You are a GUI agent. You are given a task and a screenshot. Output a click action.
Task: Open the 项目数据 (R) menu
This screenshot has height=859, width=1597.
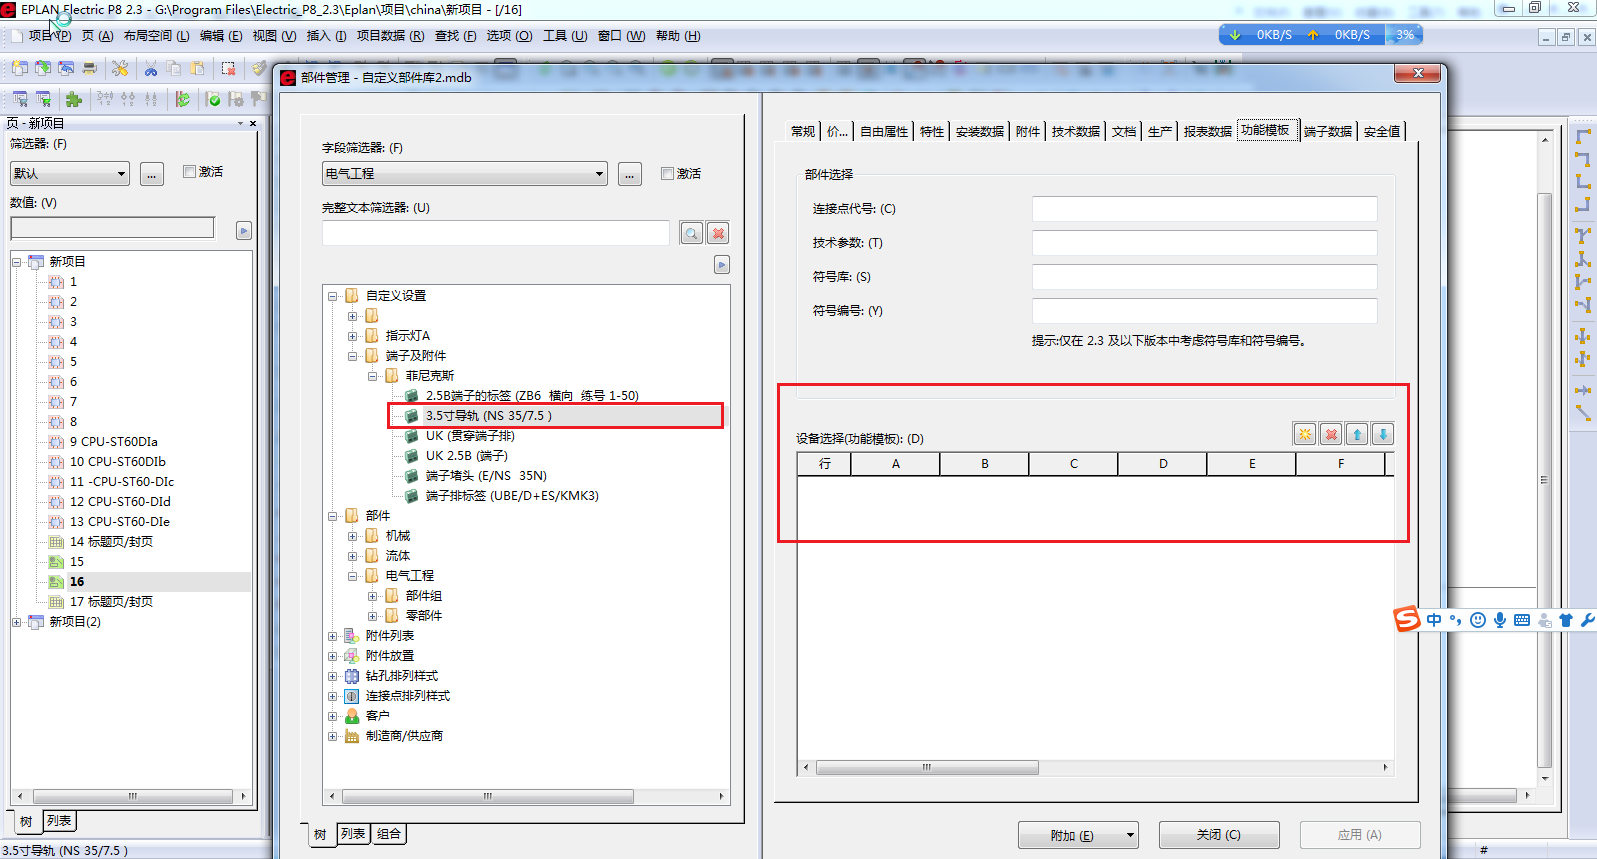click(390, 36)
